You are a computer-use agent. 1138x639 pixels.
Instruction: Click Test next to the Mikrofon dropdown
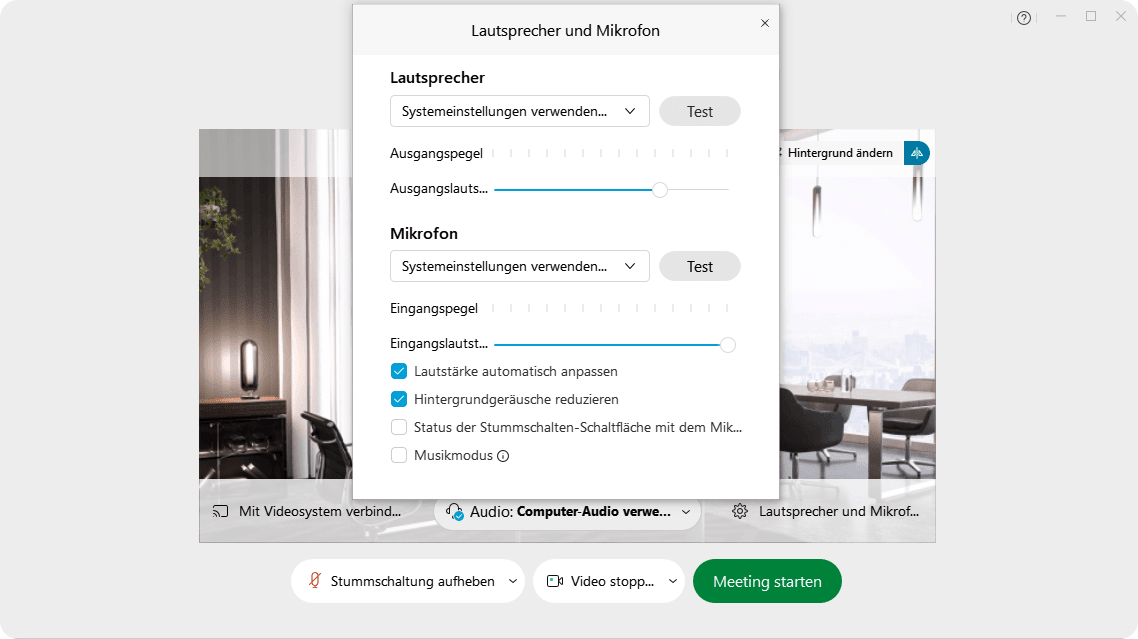699,266
